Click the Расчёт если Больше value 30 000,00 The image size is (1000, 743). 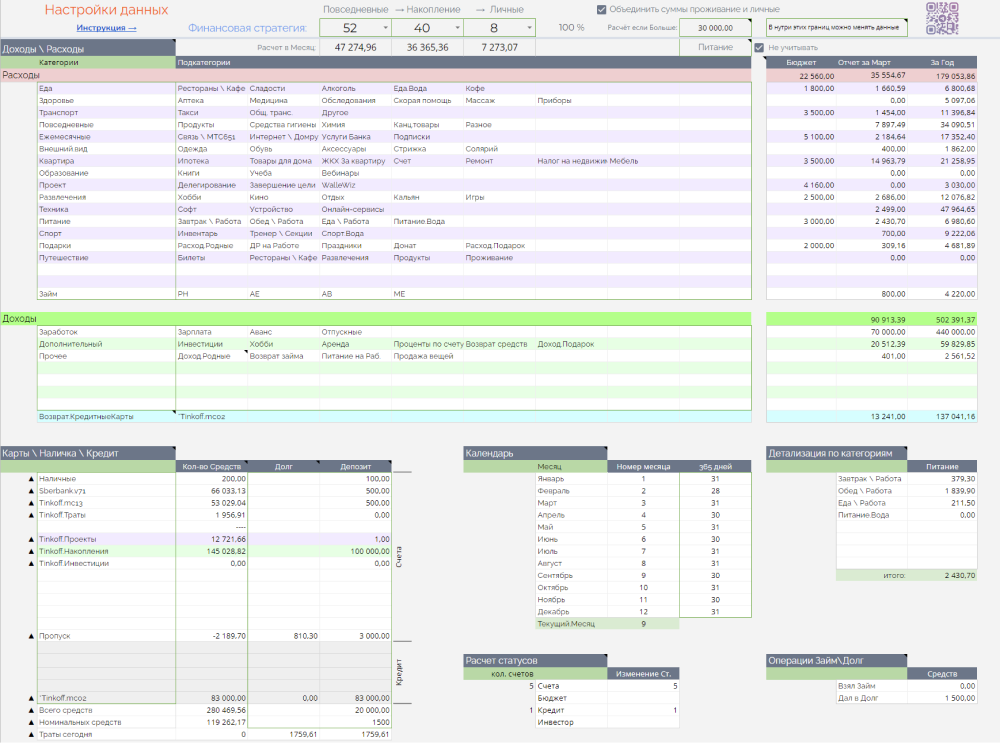[x=715, y=28]
